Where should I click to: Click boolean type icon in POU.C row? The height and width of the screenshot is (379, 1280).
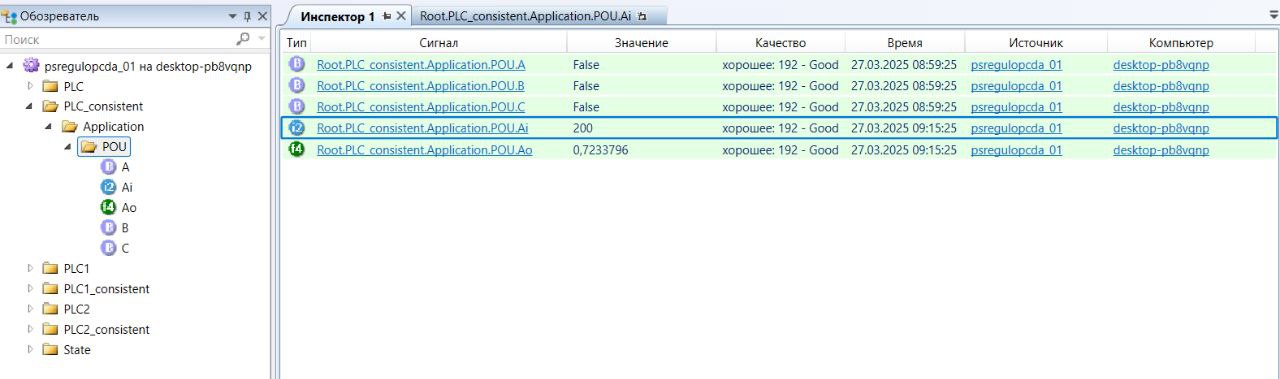(297, 106)
